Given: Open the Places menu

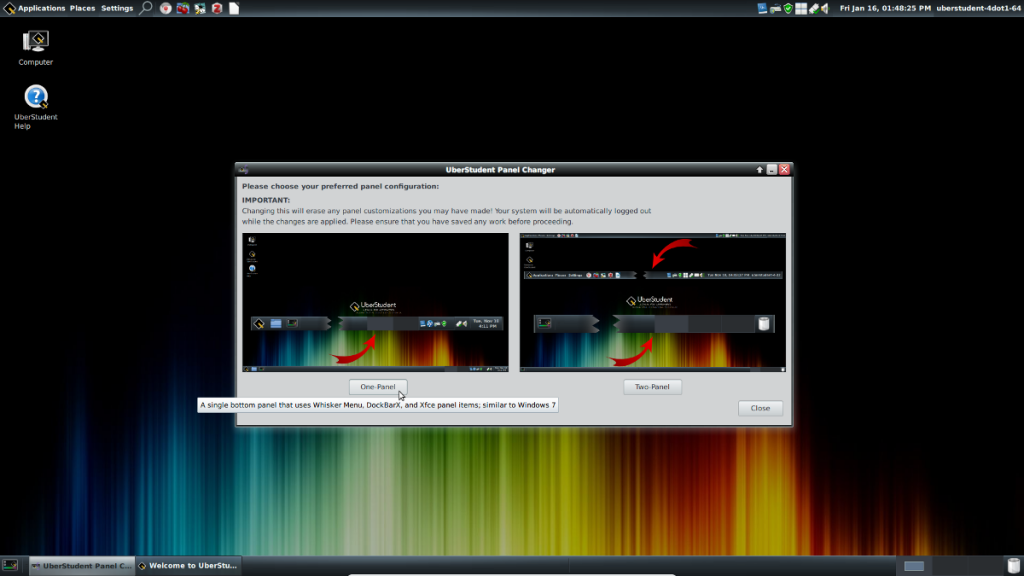Looking at the screenshot, I should point(82,8).
